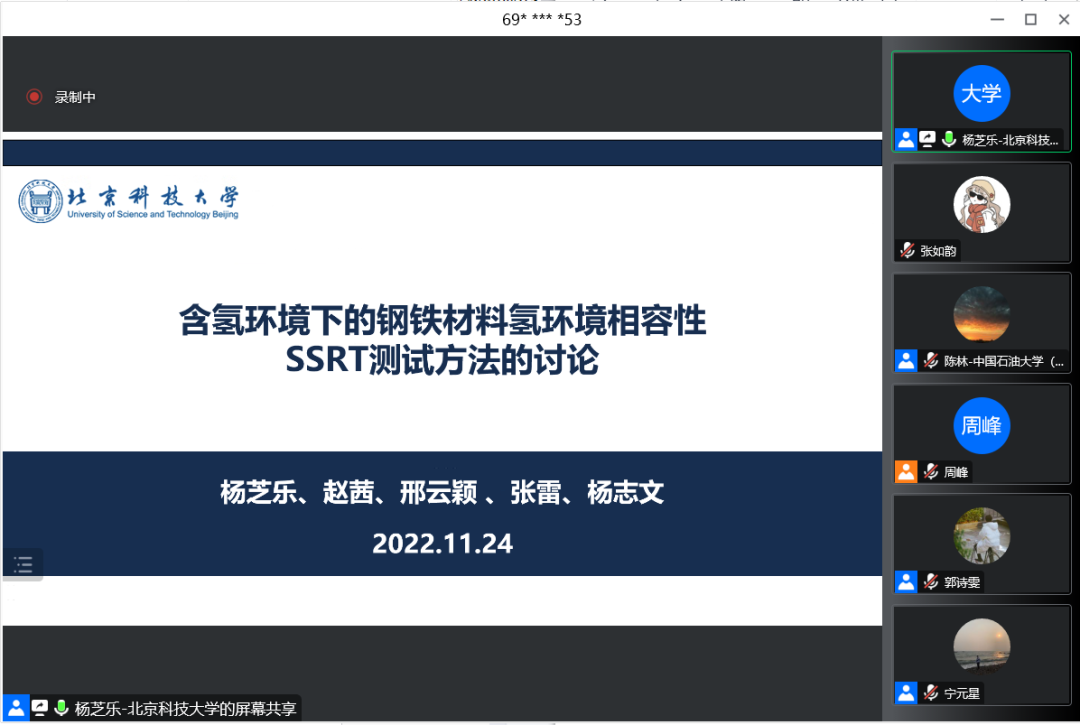Click the blue member icon on 陈林's tile
This screenshot has height=725, width=1080.
[x=906, y=361]
